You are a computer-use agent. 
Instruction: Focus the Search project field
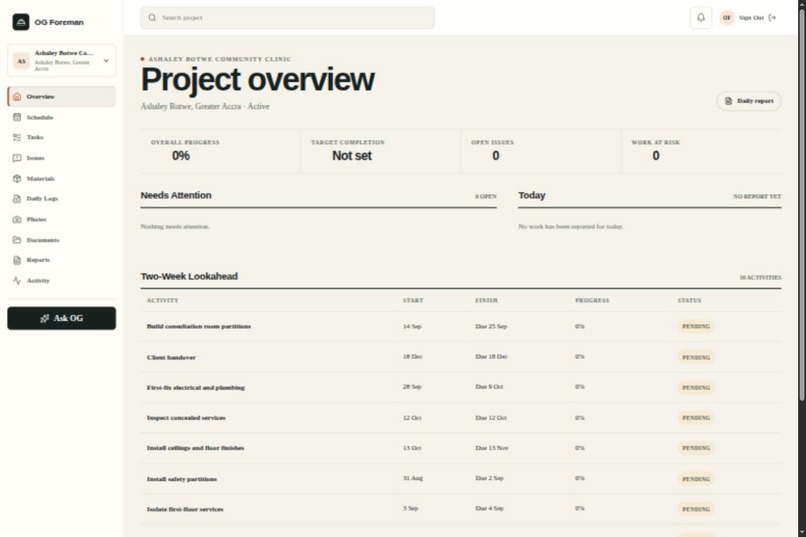[287, 17]
